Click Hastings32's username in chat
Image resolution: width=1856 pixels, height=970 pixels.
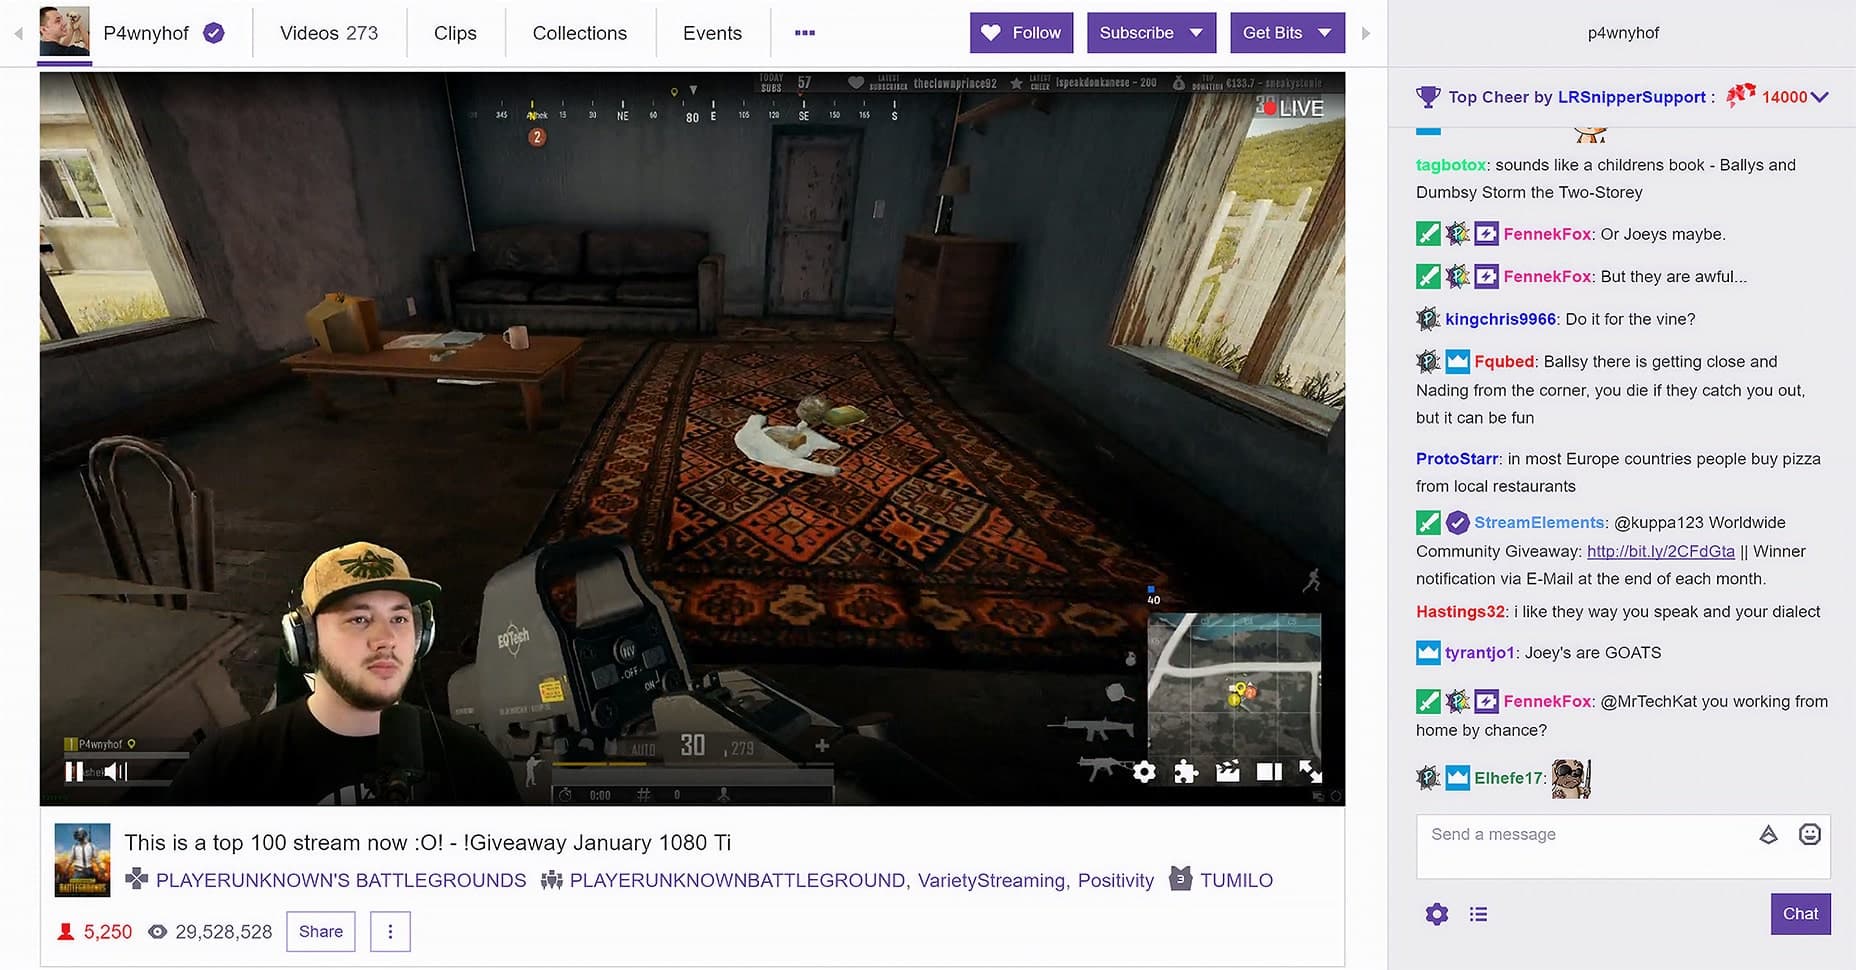coord(1460,612)
